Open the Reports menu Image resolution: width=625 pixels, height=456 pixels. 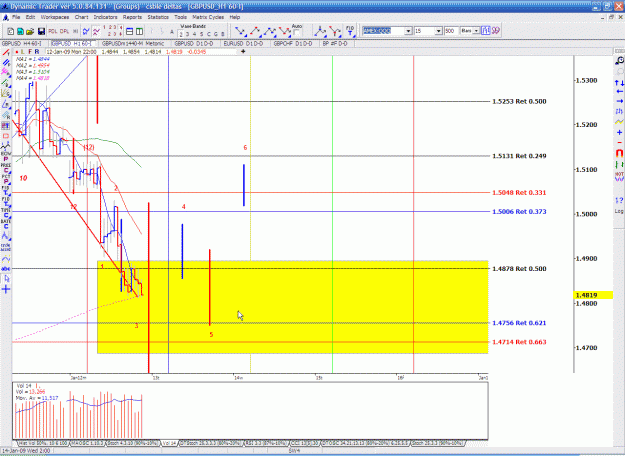tap(132, 17)
